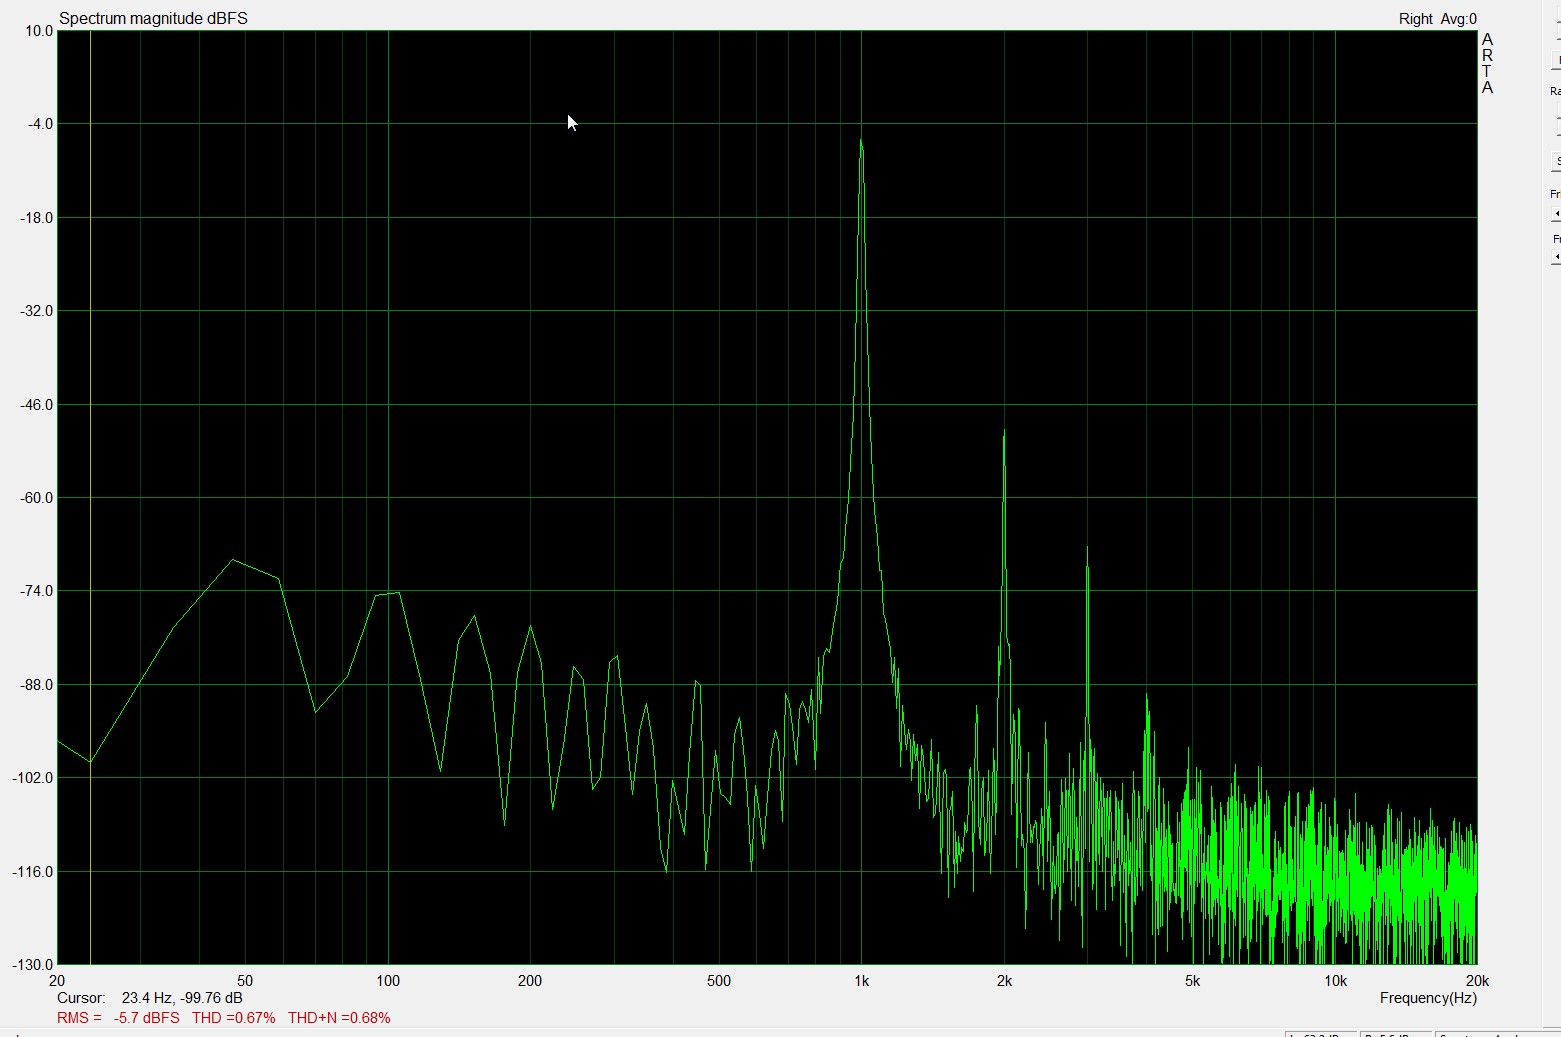Click the 'Frequency(Hz)' axis label

tap(1428, 998)
